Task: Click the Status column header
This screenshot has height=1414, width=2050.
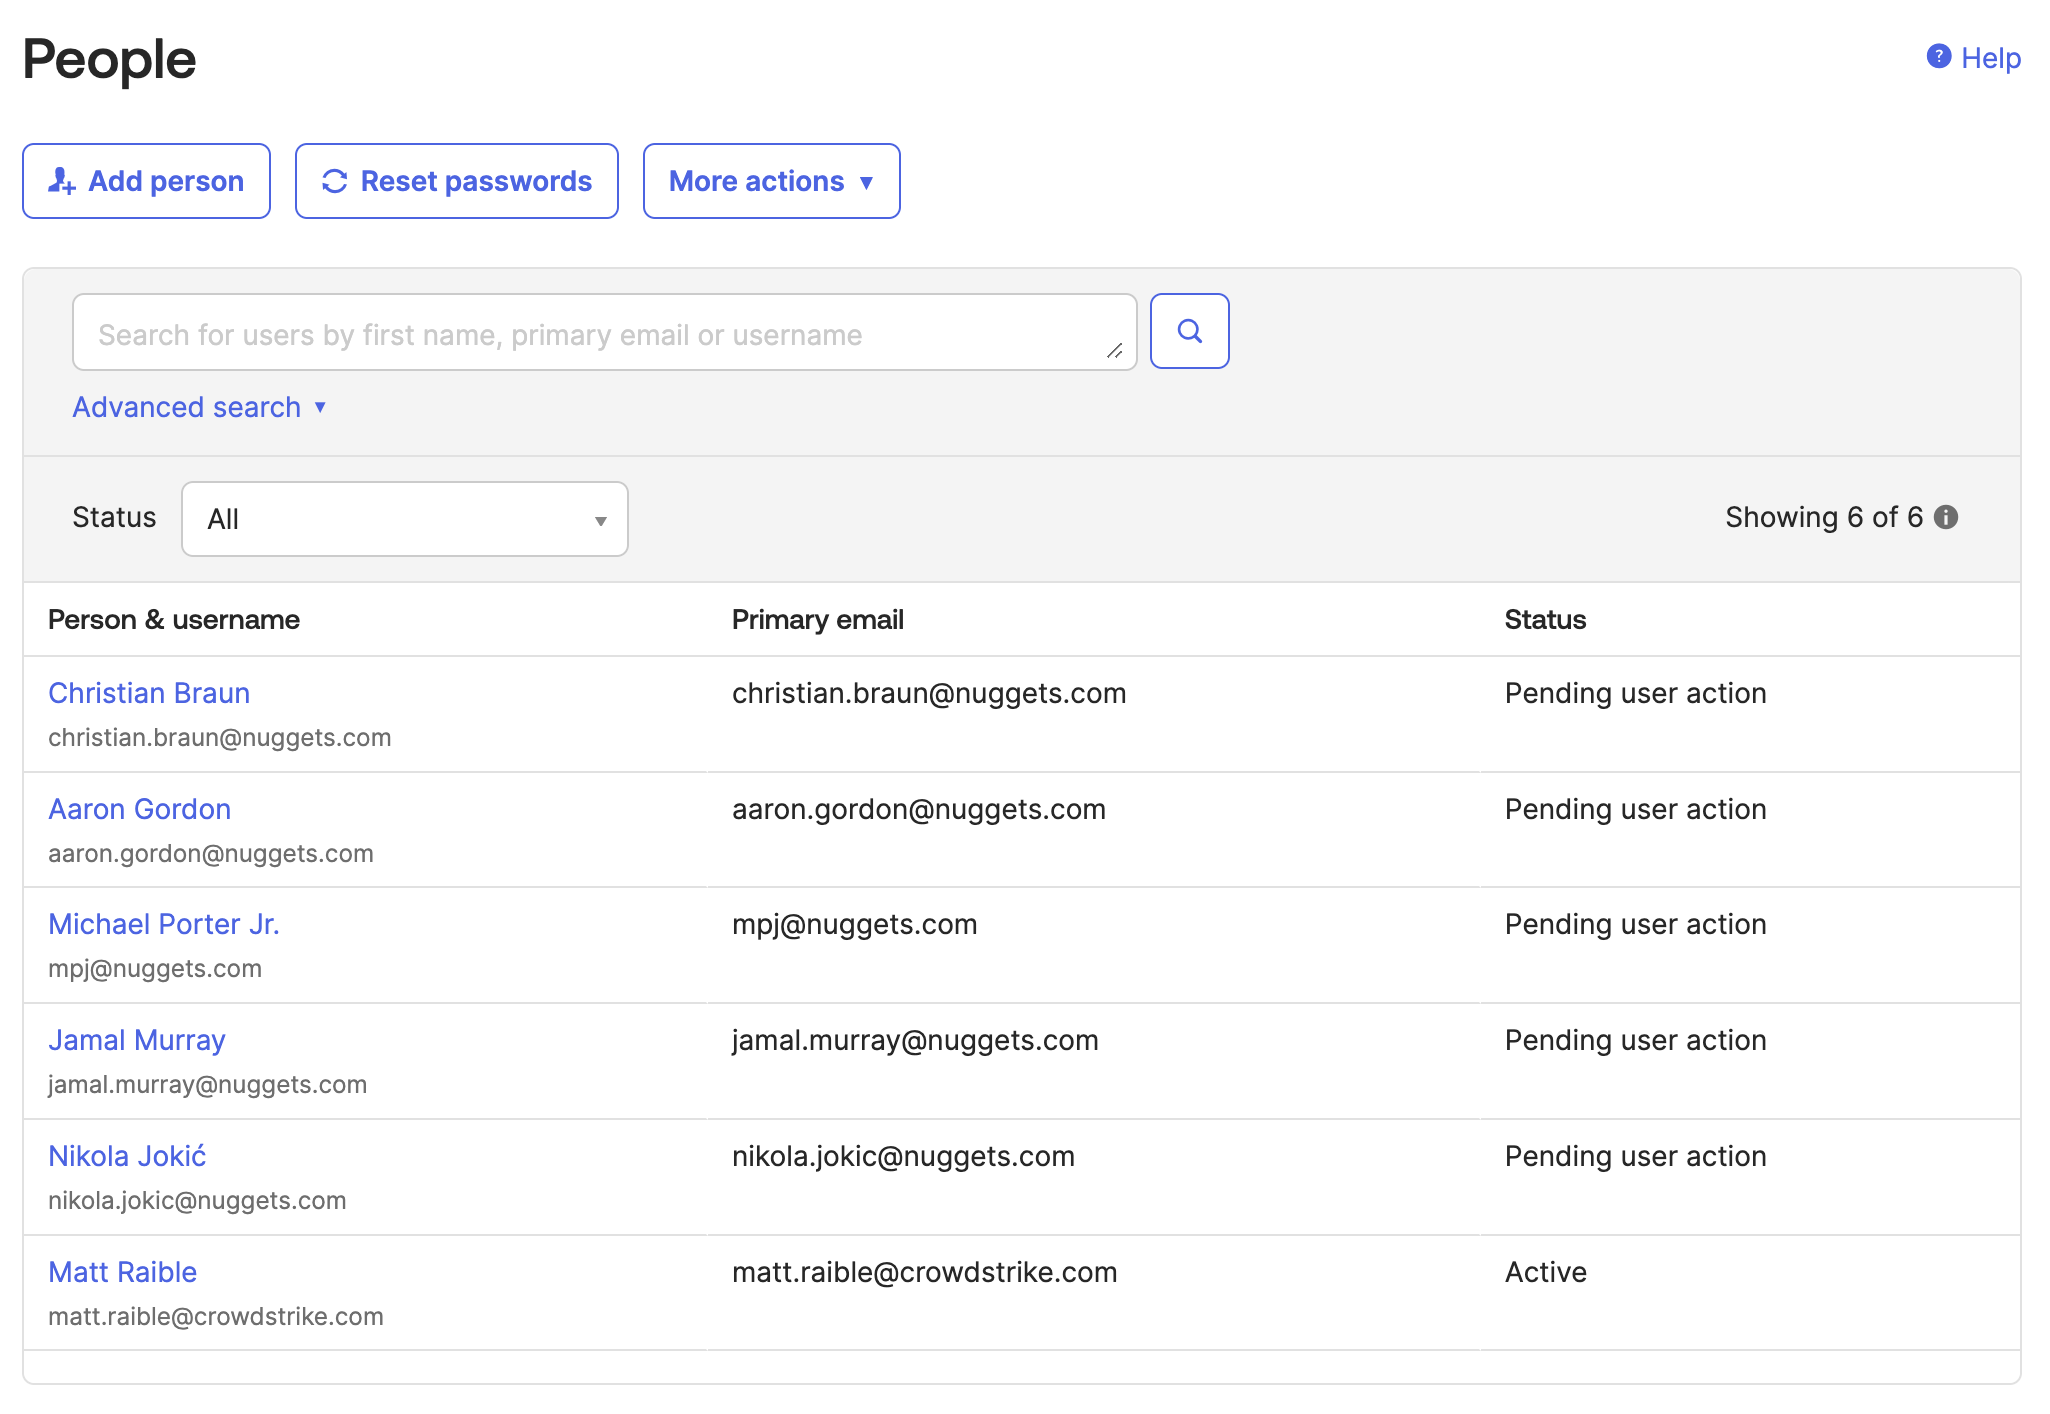Action: tap(1545, 619)
